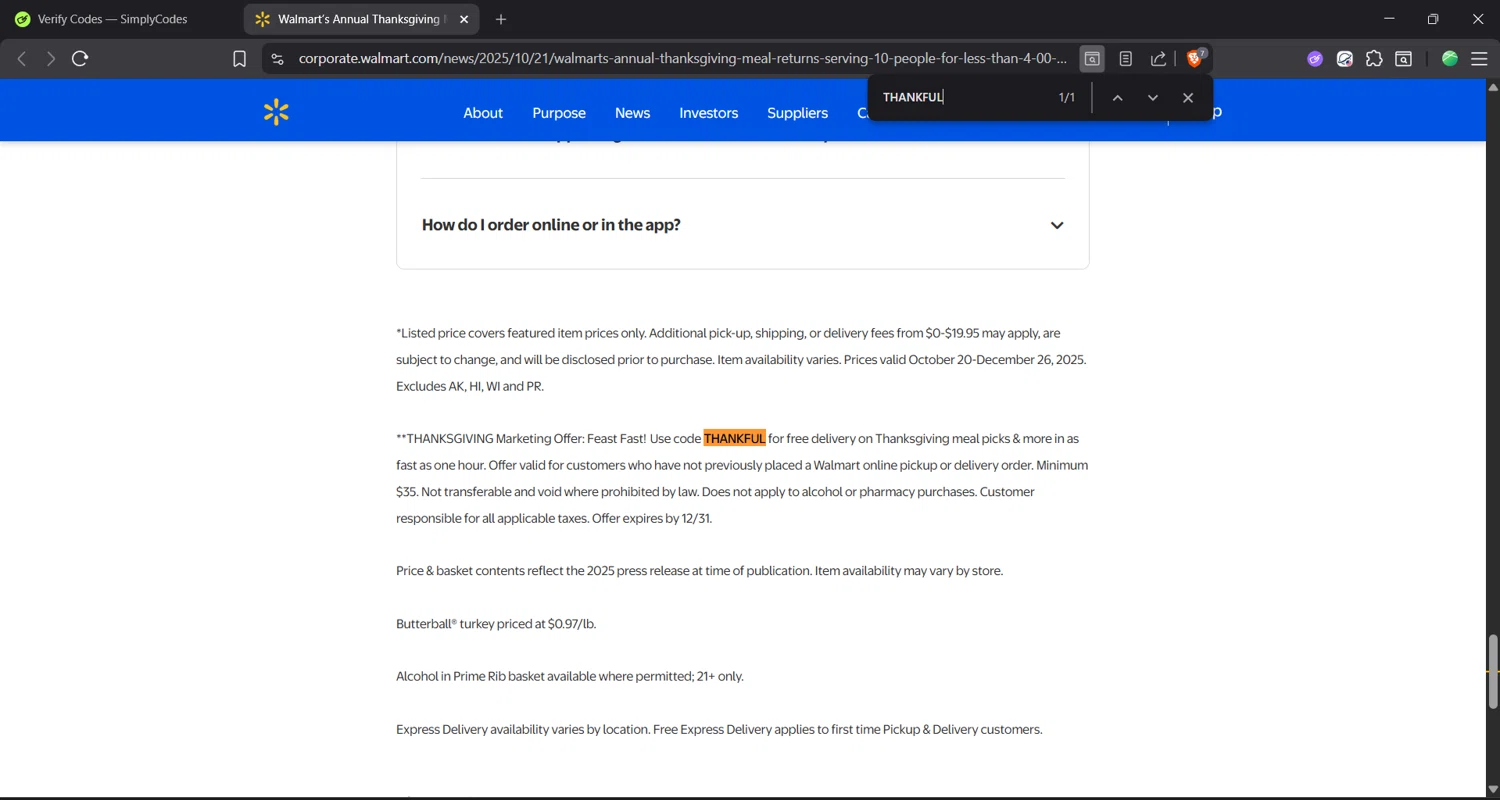
Task: Click the purple extension icon
Action: tap(1315, 59)
